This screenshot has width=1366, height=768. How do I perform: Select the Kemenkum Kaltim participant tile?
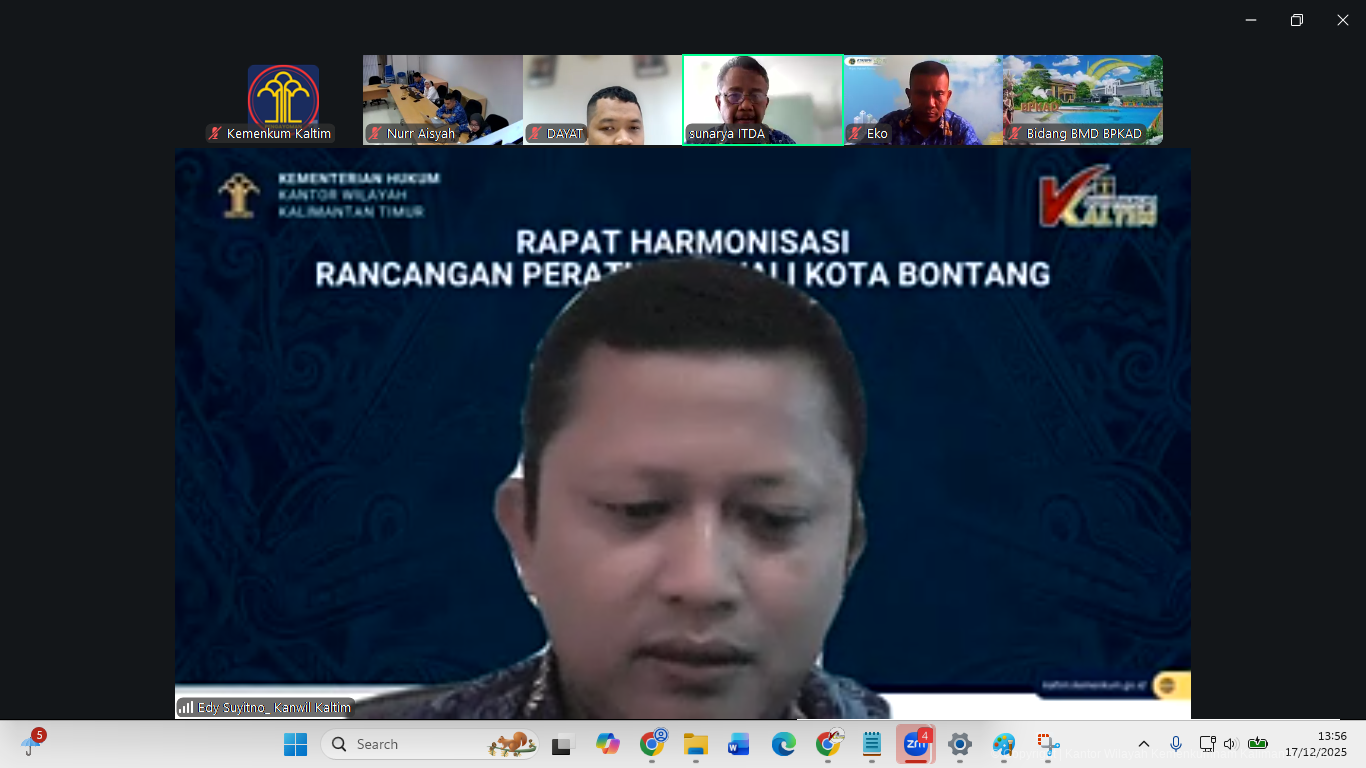(283, 100)
